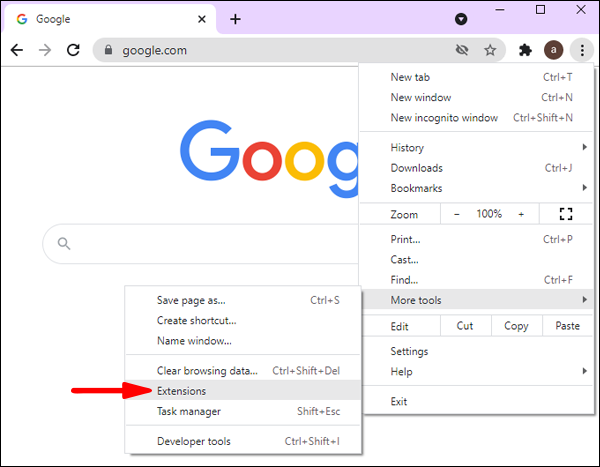The width and height of the screenshot is (600, 467).
Task: Close the Google tab
Action: 202,19
